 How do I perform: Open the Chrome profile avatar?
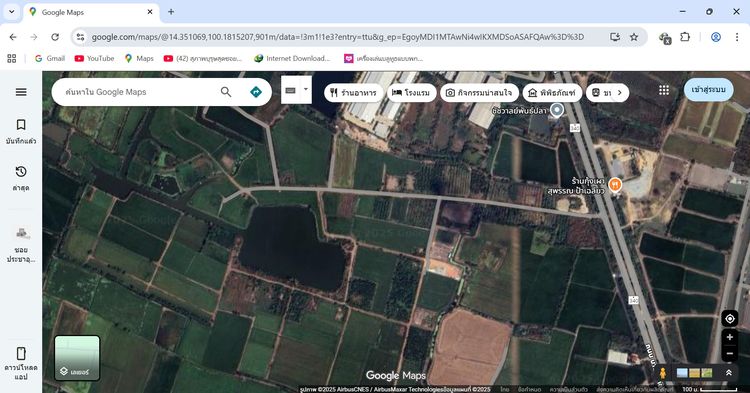point(716,37)
